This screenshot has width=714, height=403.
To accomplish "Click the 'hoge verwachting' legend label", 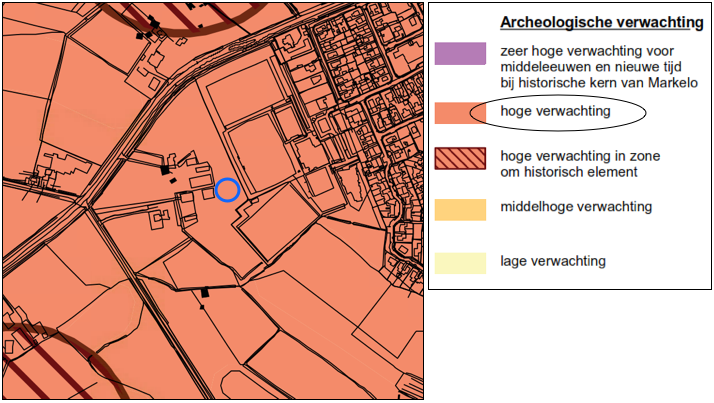I will click(555, 111).
